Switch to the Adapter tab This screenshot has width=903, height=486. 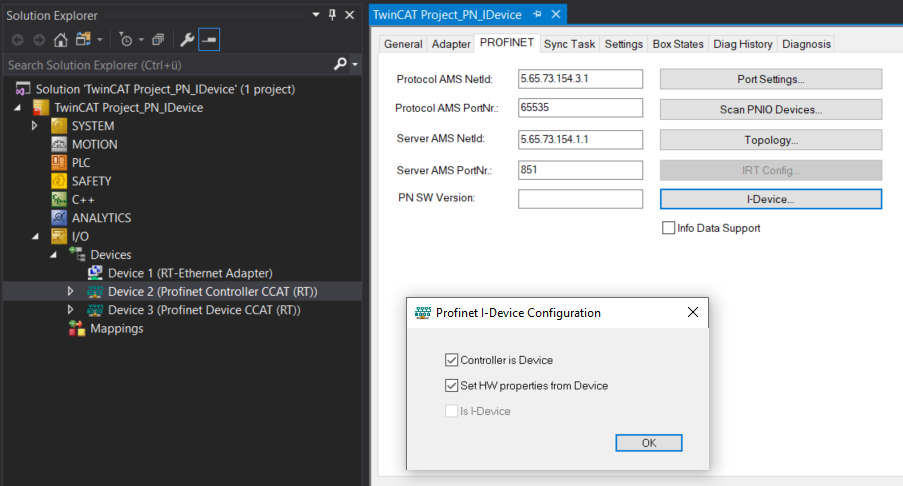451,44
